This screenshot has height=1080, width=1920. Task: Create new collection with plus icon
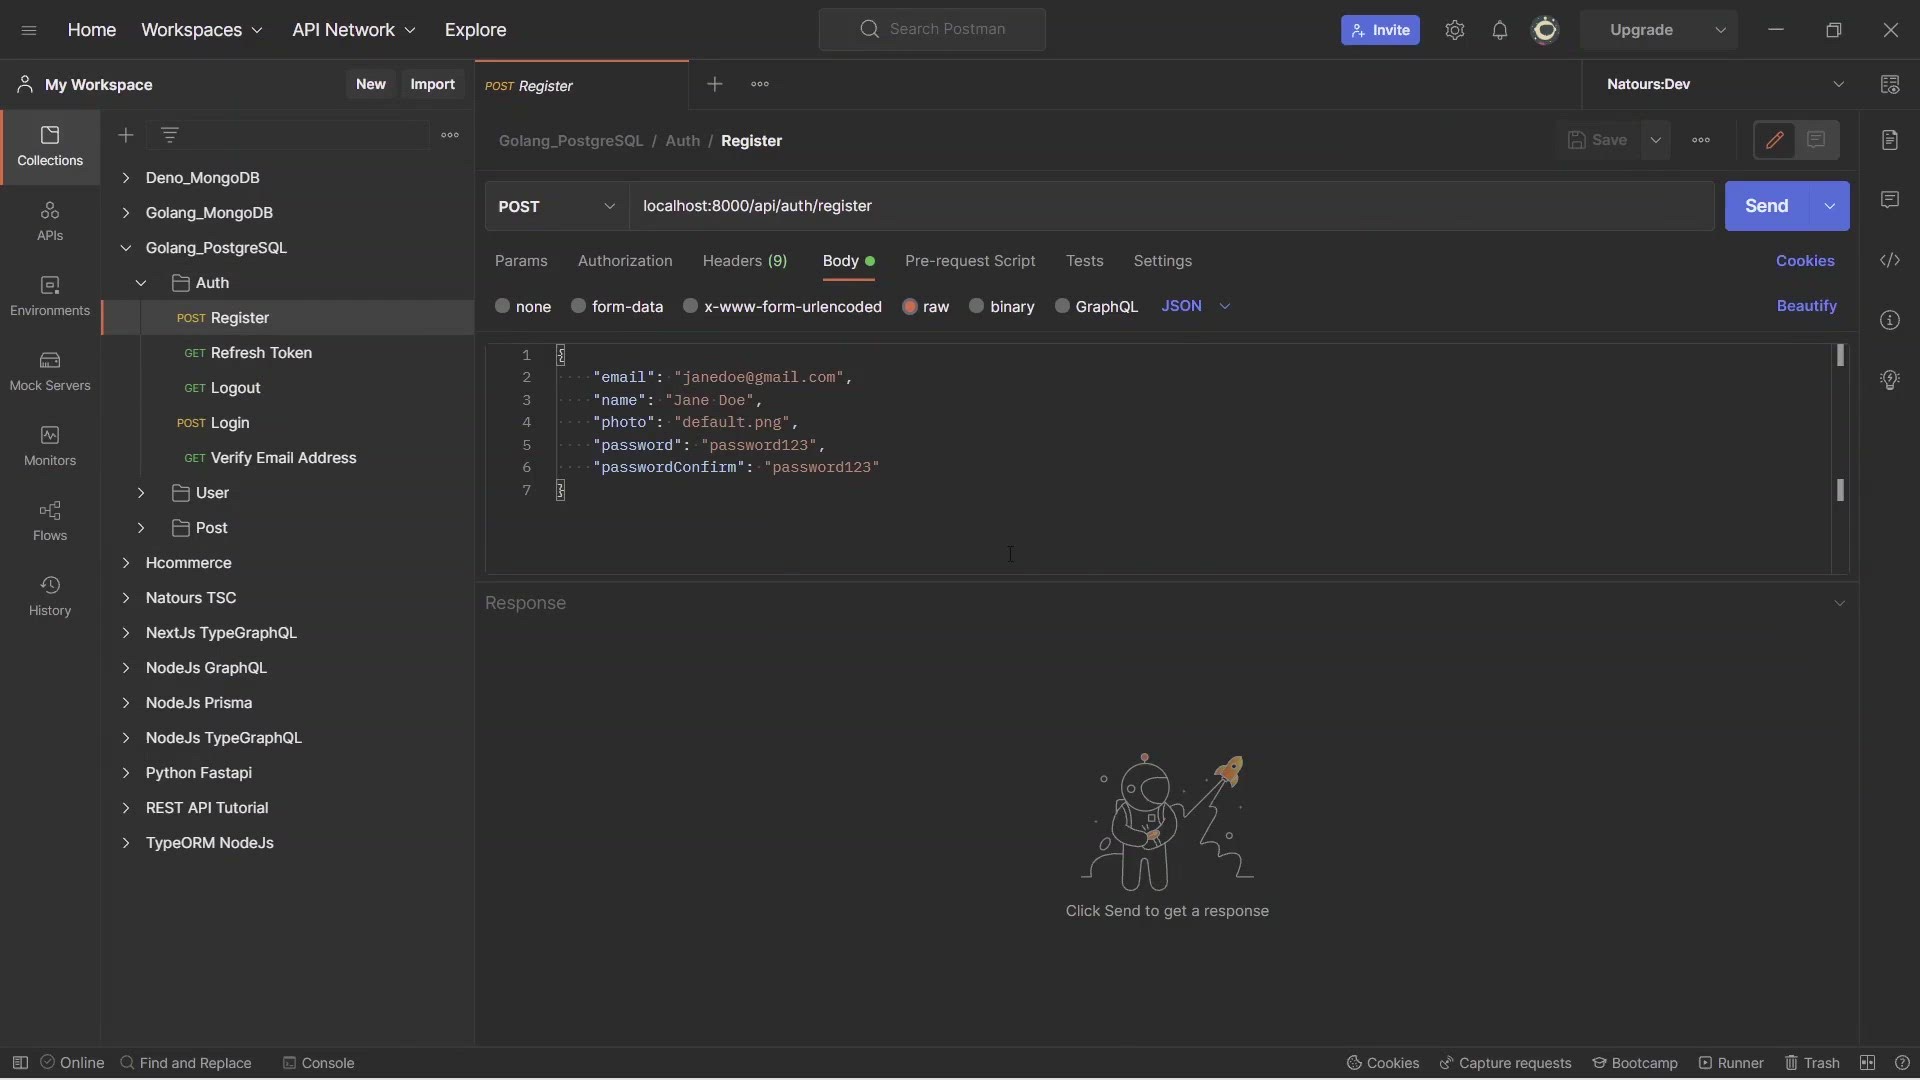pyautogui.click(x=125, y=135)
